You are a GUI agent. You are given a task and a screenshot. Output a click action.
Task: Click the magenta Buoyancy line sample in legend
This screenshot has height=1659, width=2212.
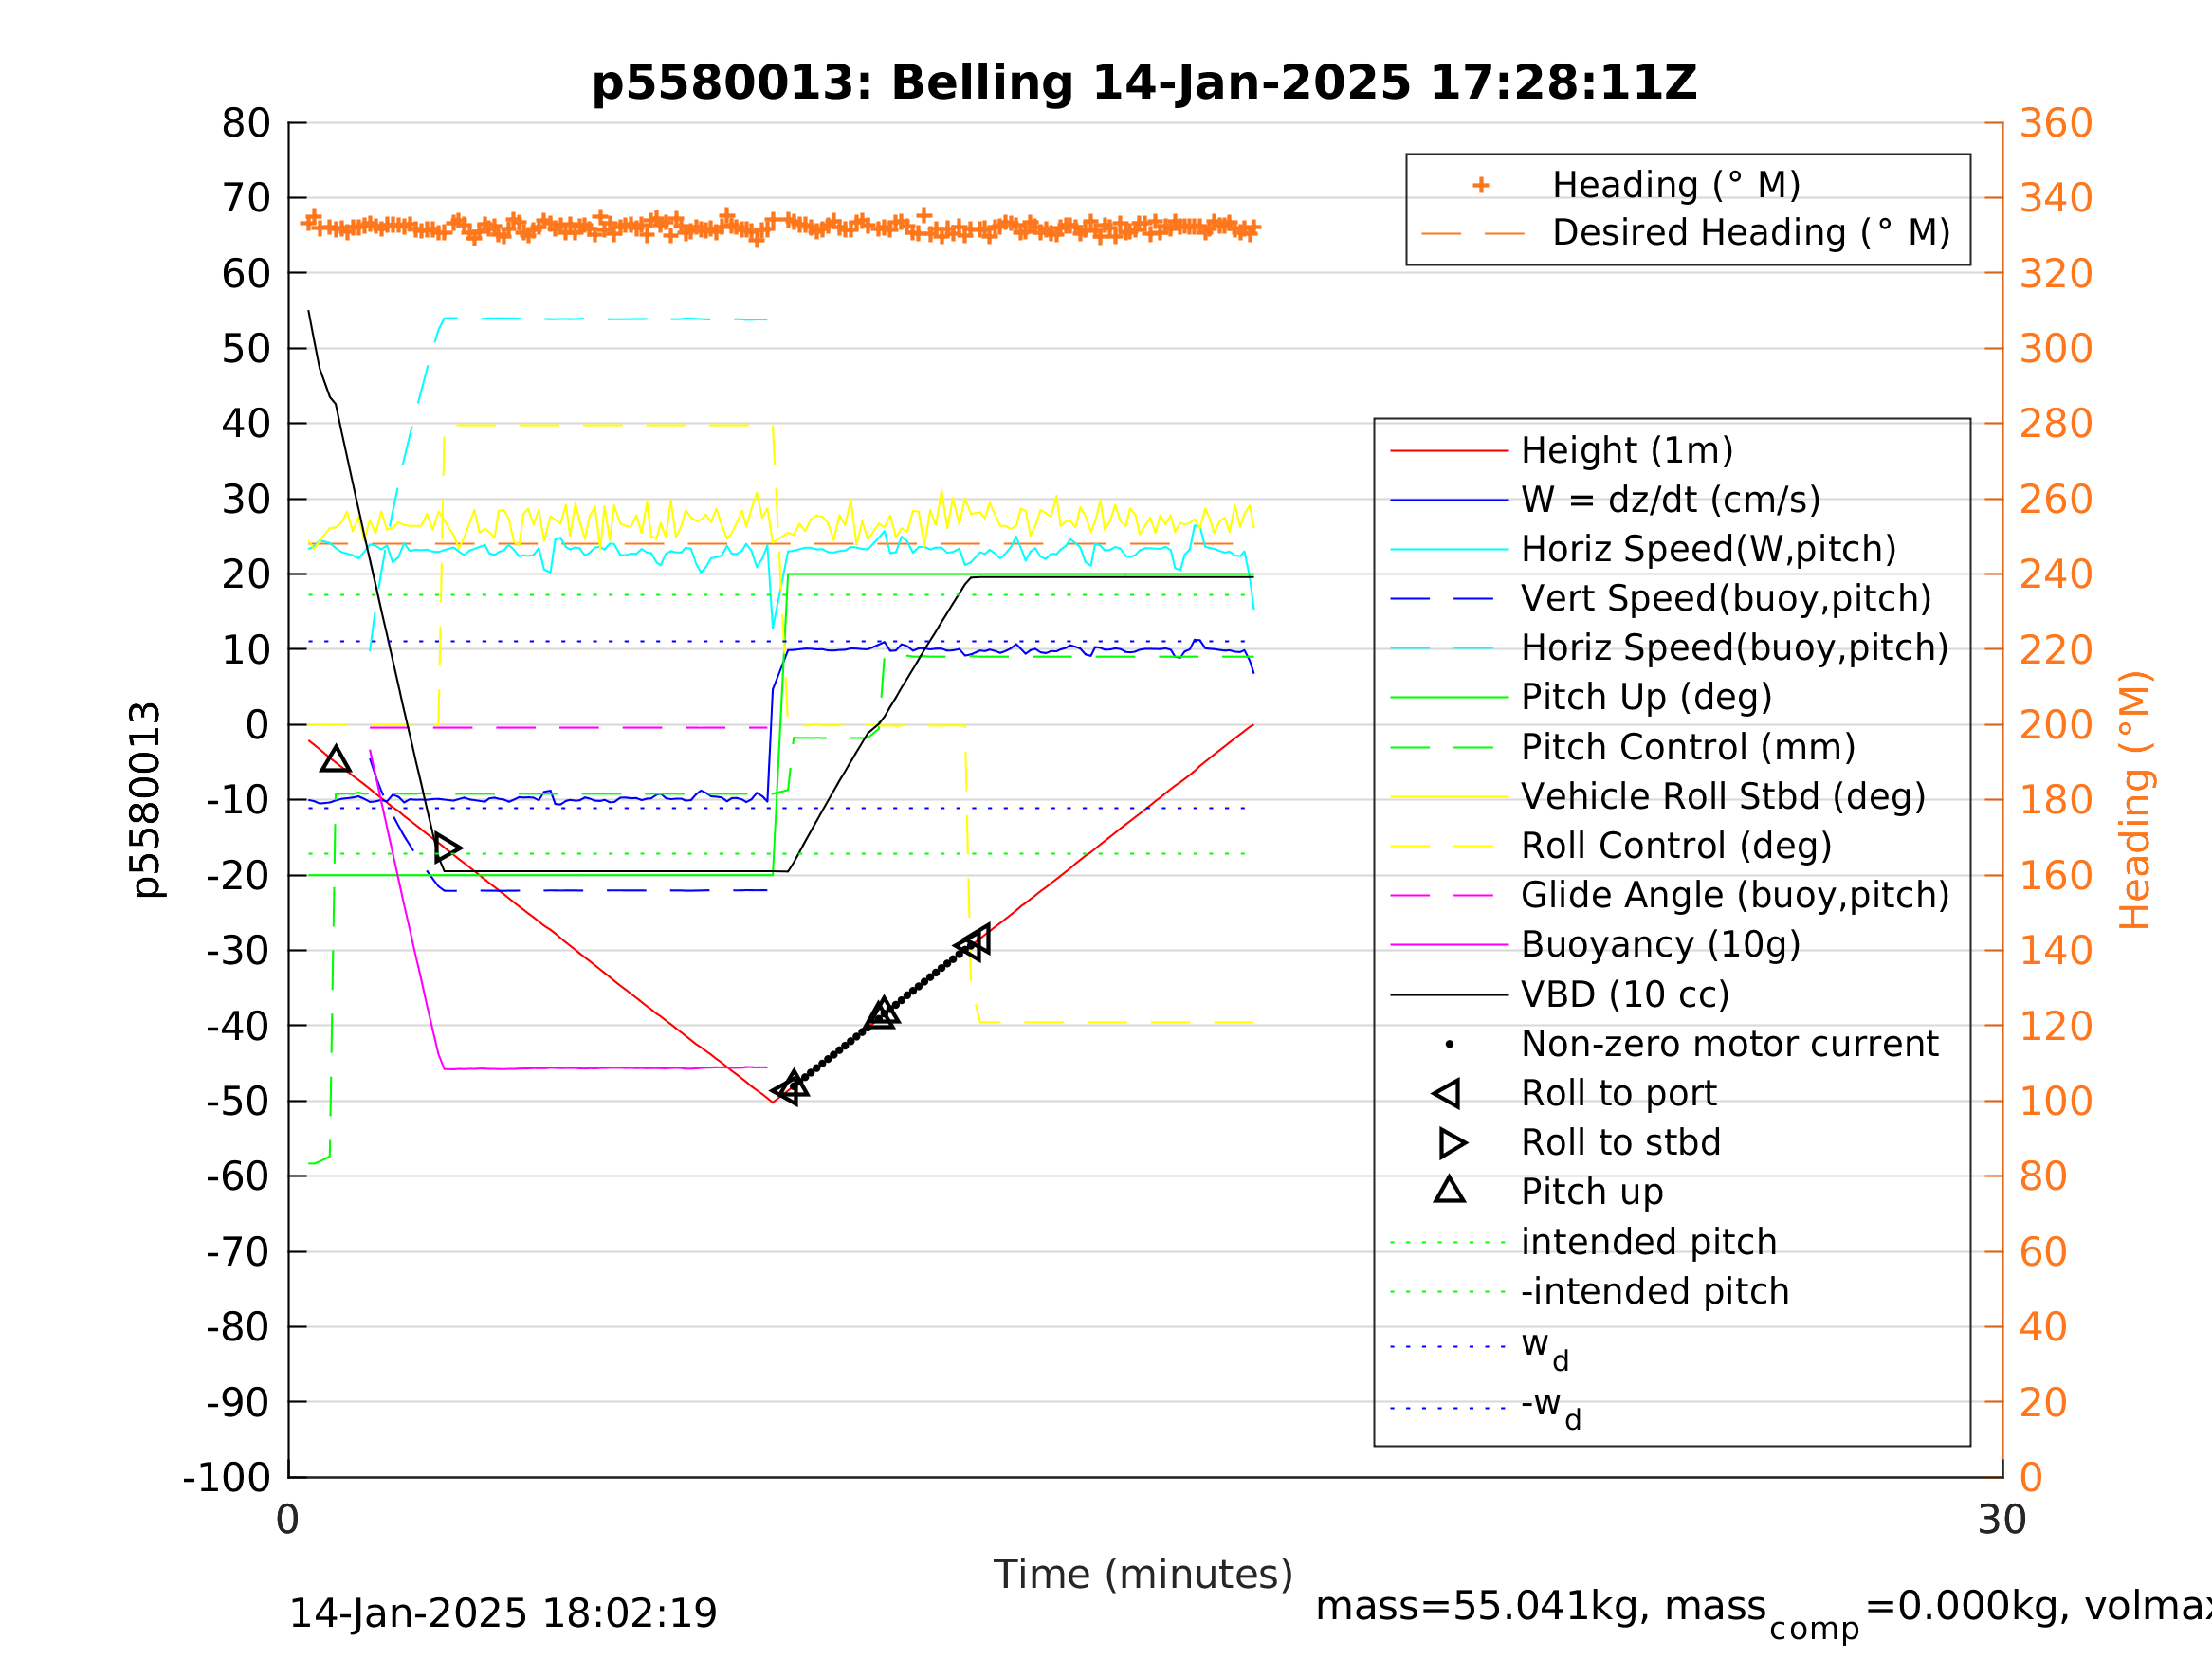tap(1450, 945)
